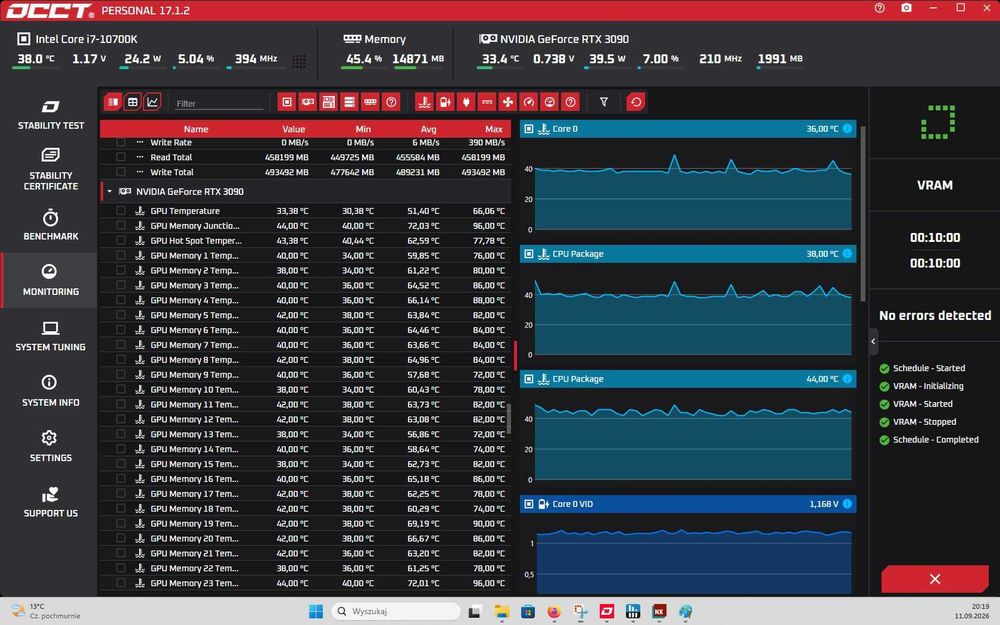Take a screenshot with the camera icon
1000x625 pixels.
coord(906,8)
